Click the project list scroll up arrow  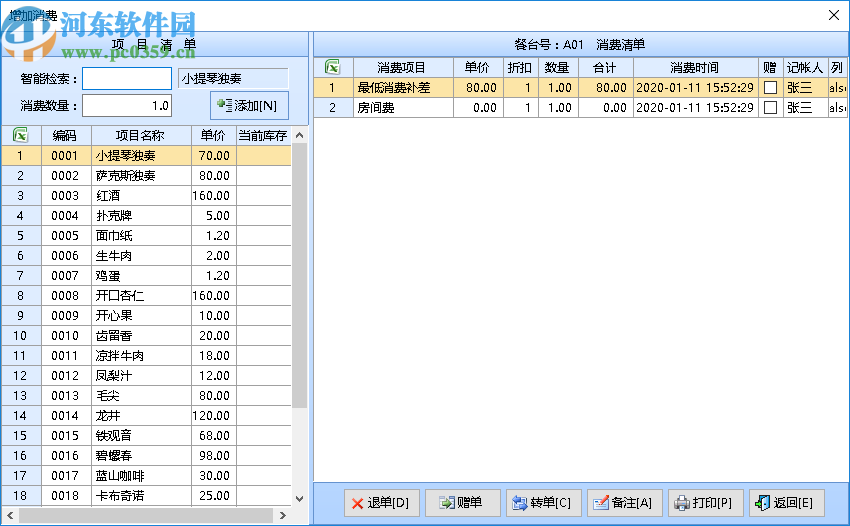(299, 135)
